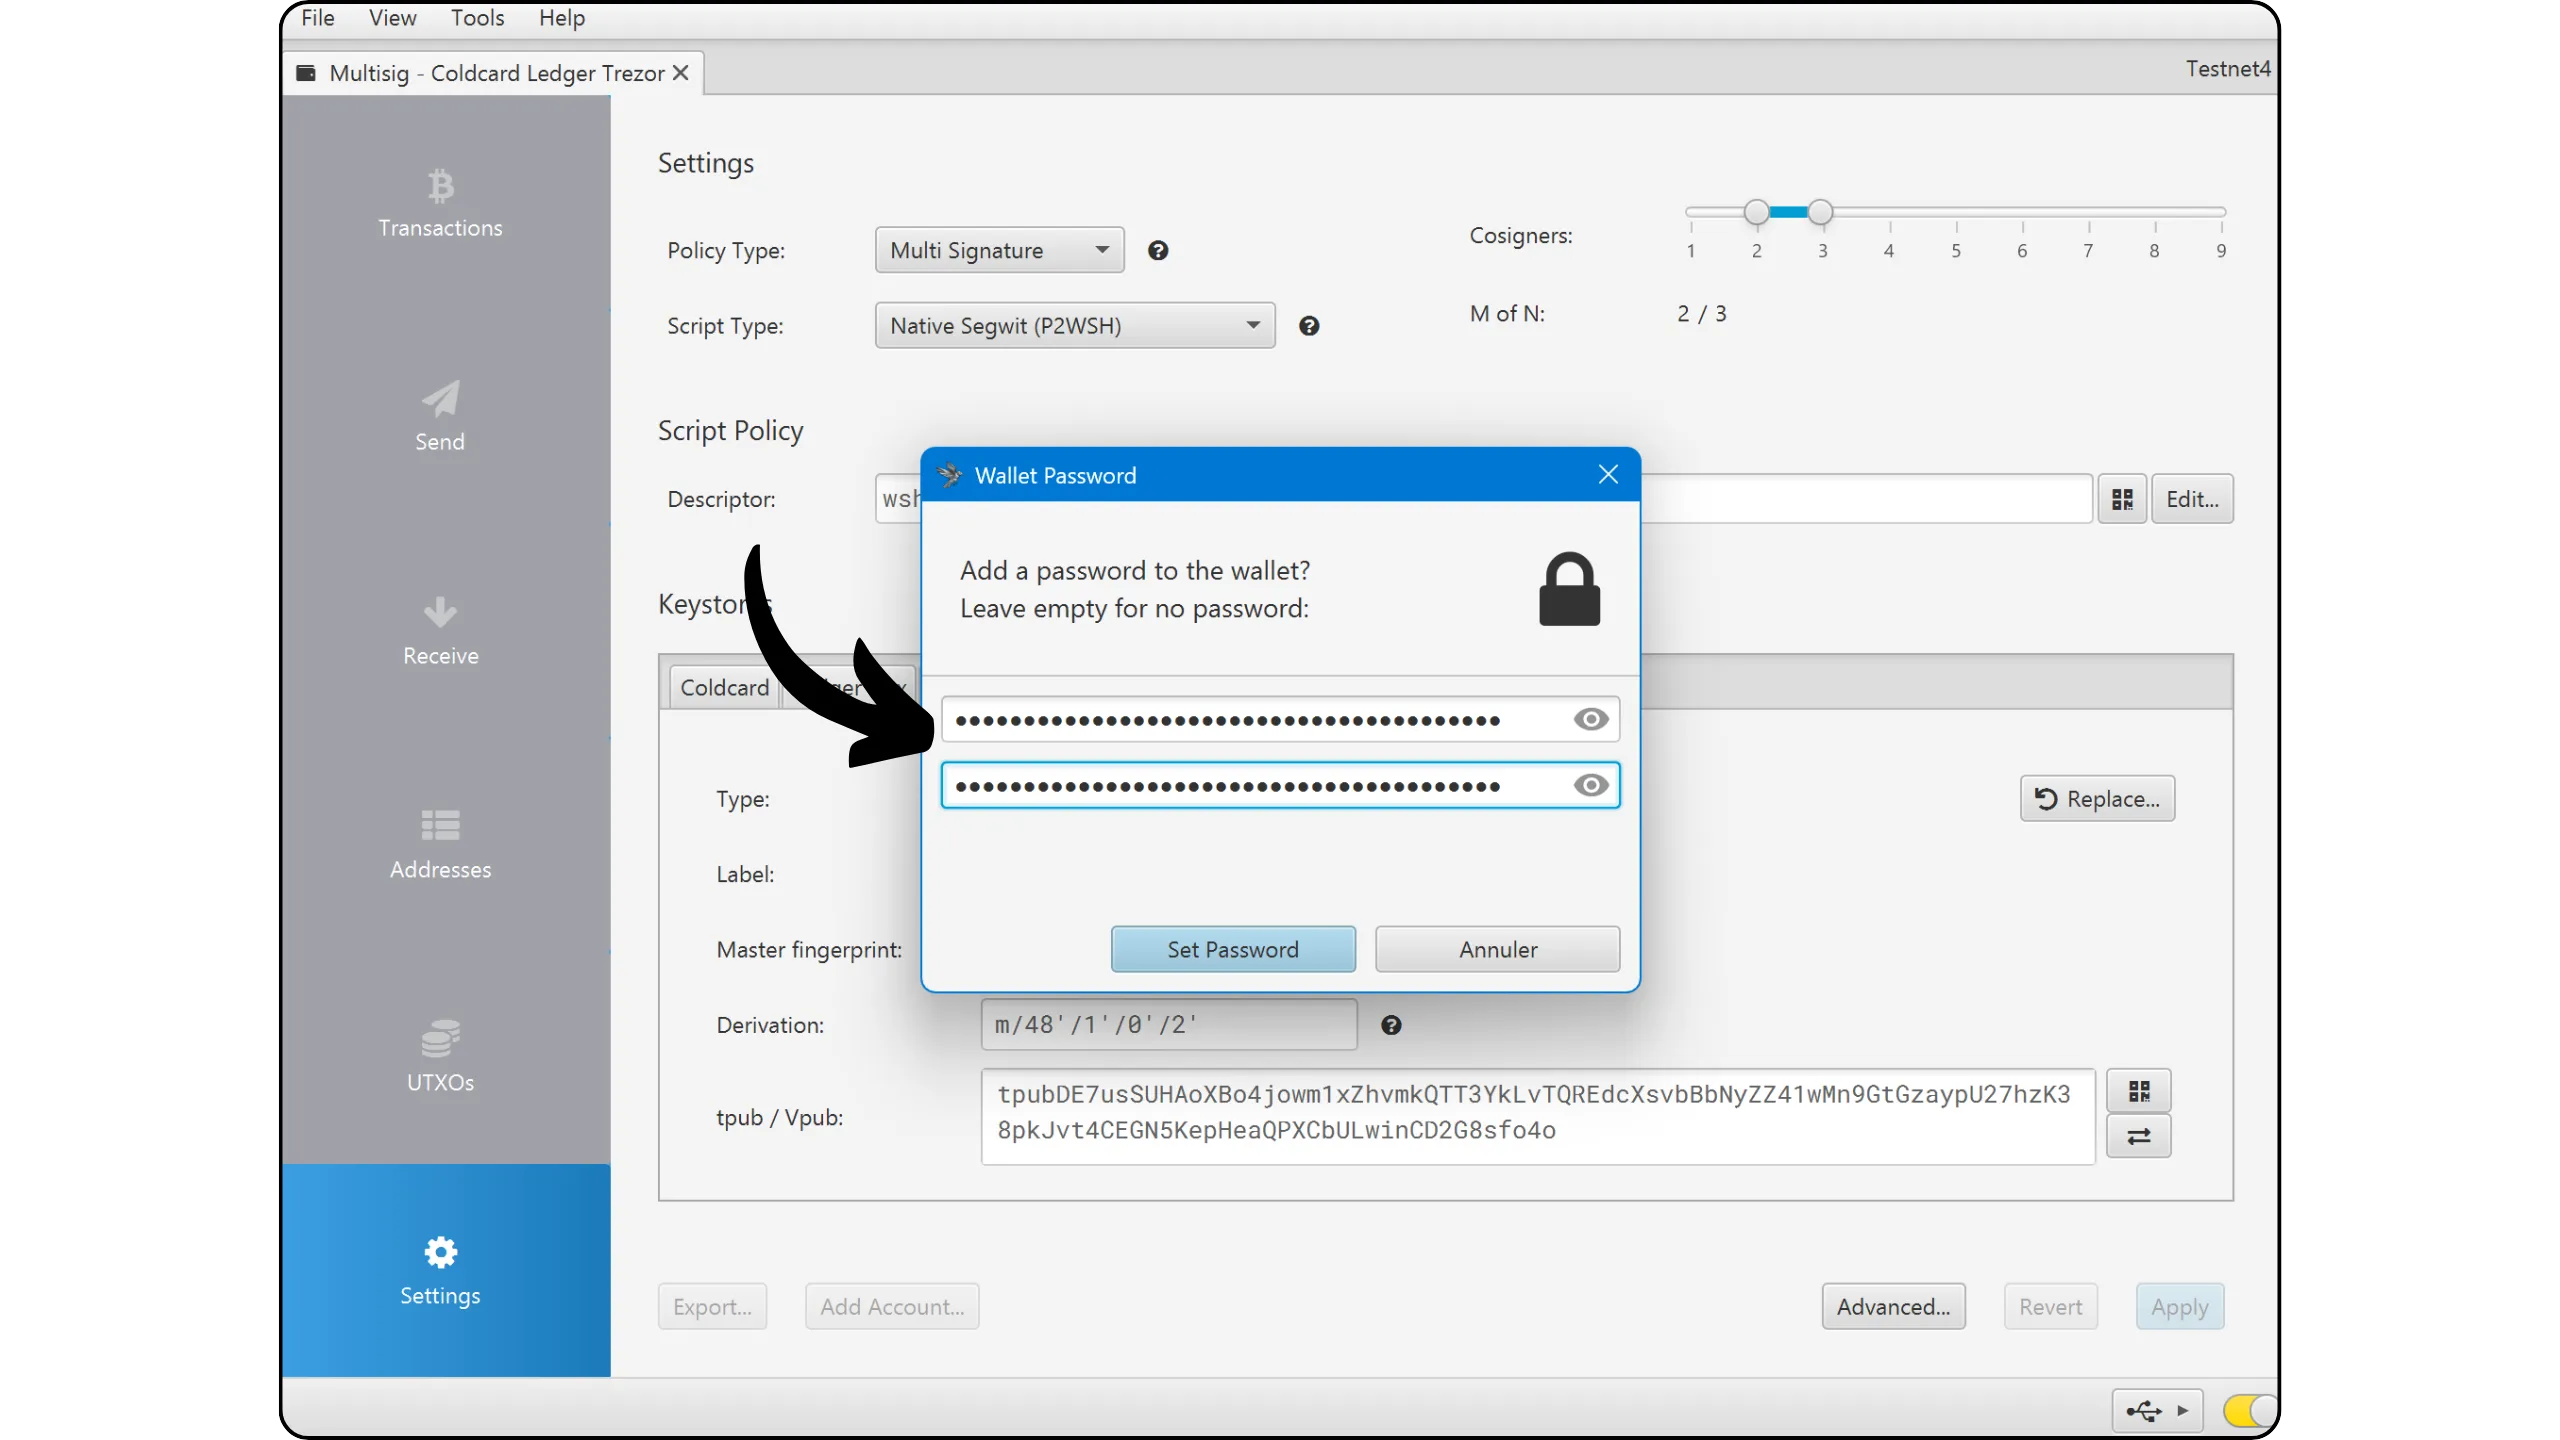
Task: Show the UTXOs sidebar panel
Action: (x=440, y=1058)
